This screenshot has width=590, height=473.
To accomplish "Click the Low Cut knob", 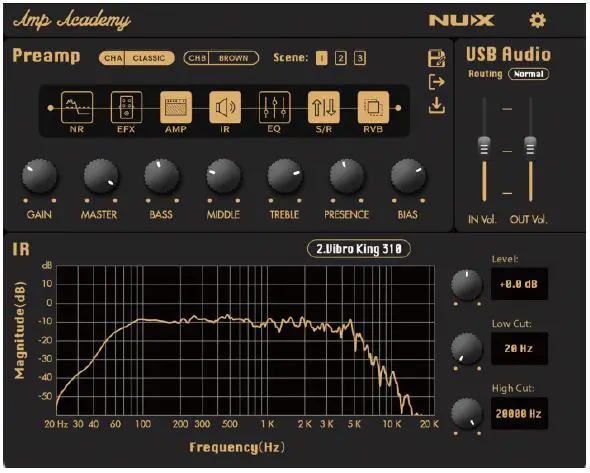I will tap(467, 349).
